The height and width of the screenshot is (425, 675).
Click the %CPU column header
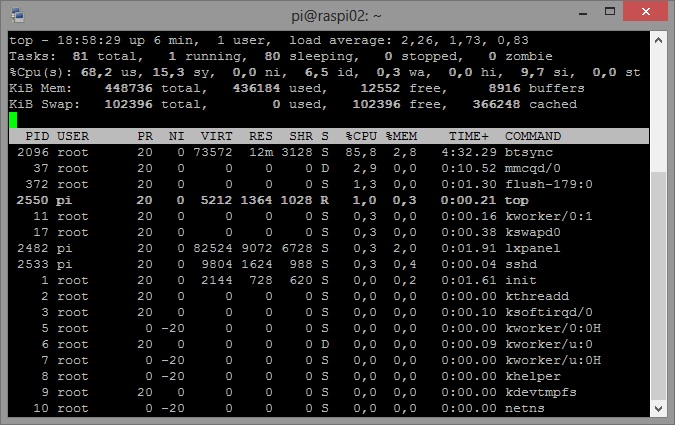tap(361, 136)
